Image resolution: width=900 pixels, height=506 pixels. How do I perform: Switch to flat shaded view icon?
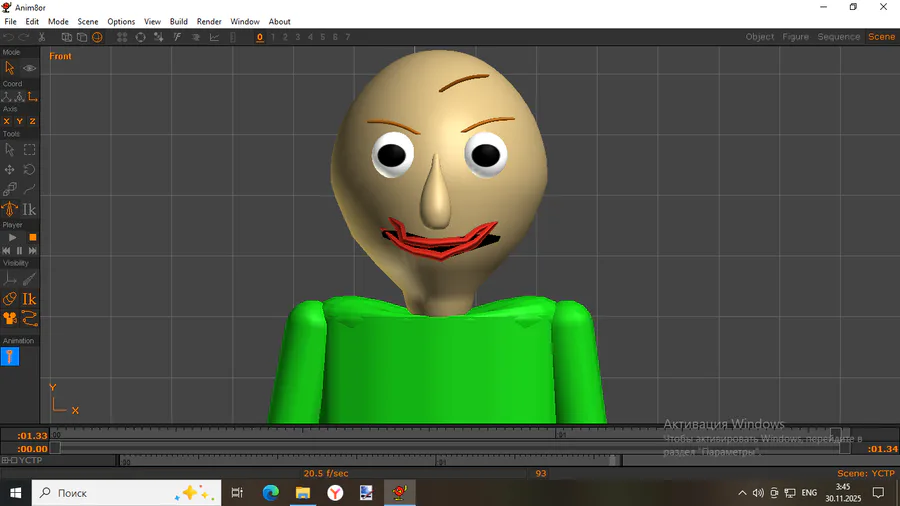click(x=82, y=37)
